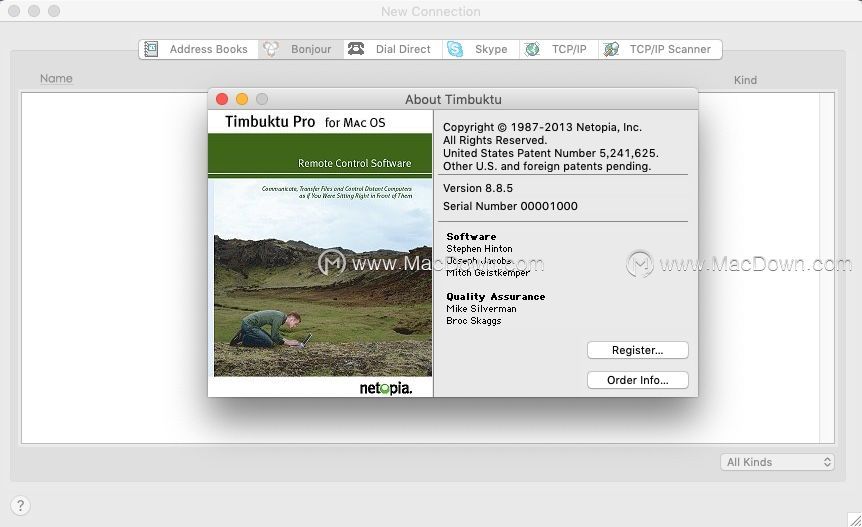Click the TCP/IP globe icon

[x=532, y=49]
